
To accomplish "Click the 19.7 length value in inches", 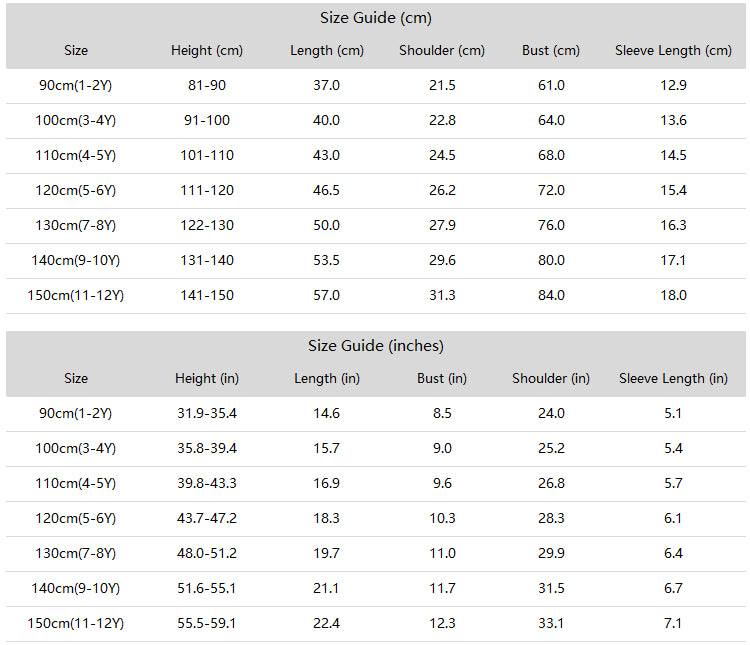I will 326,553.
